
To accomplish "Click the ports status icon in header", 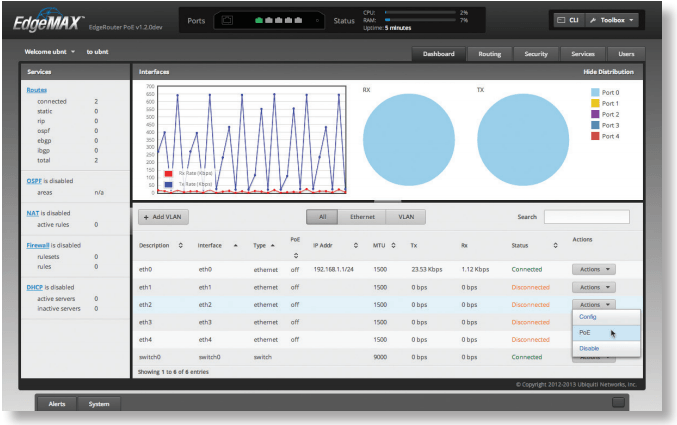I will pos(228,20).
